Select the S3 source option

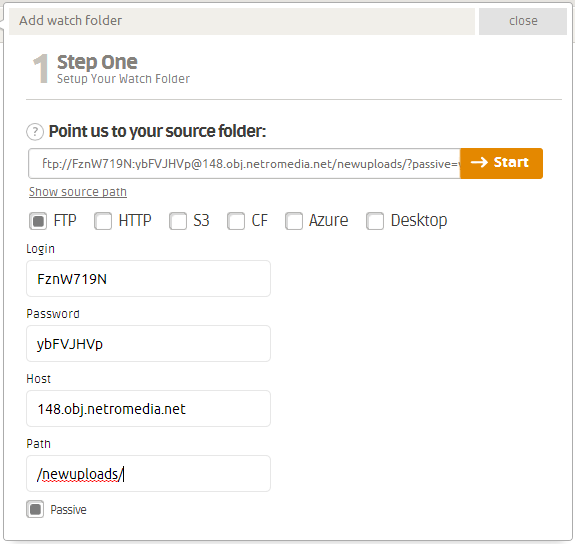pos(178,221)
